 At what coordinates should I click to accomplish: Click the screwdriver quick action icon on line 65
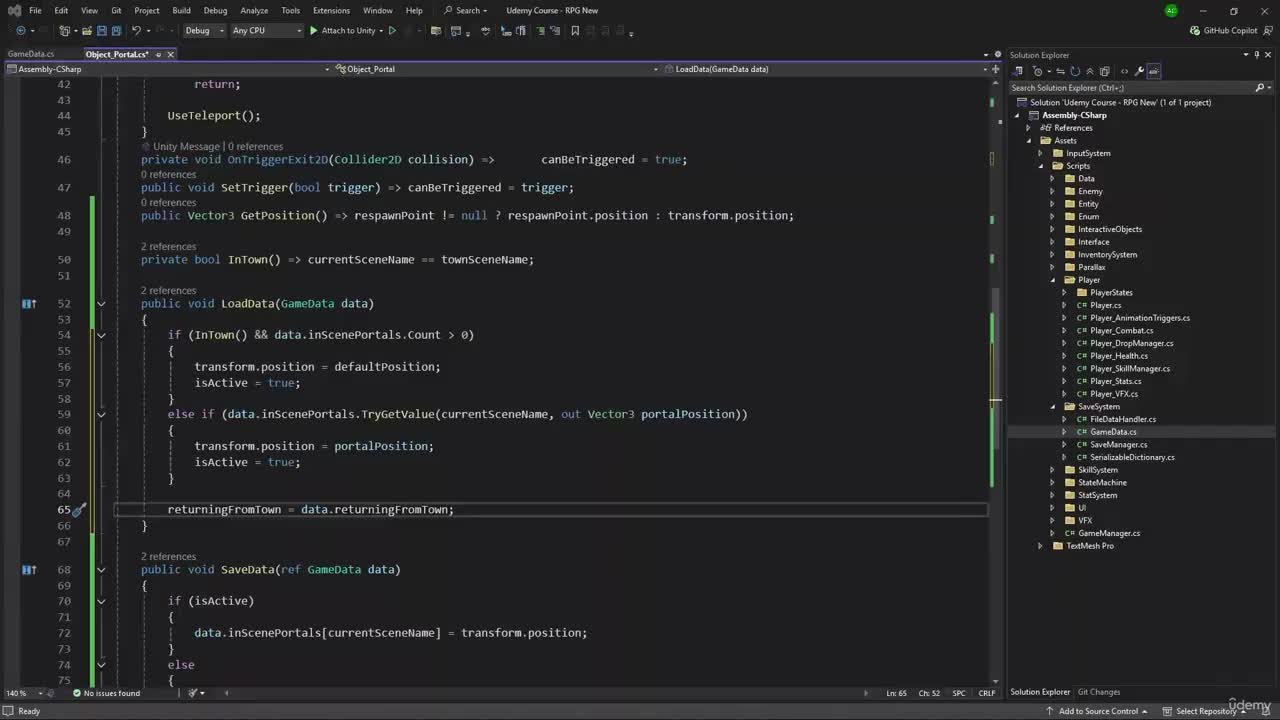tap(79, 510)
